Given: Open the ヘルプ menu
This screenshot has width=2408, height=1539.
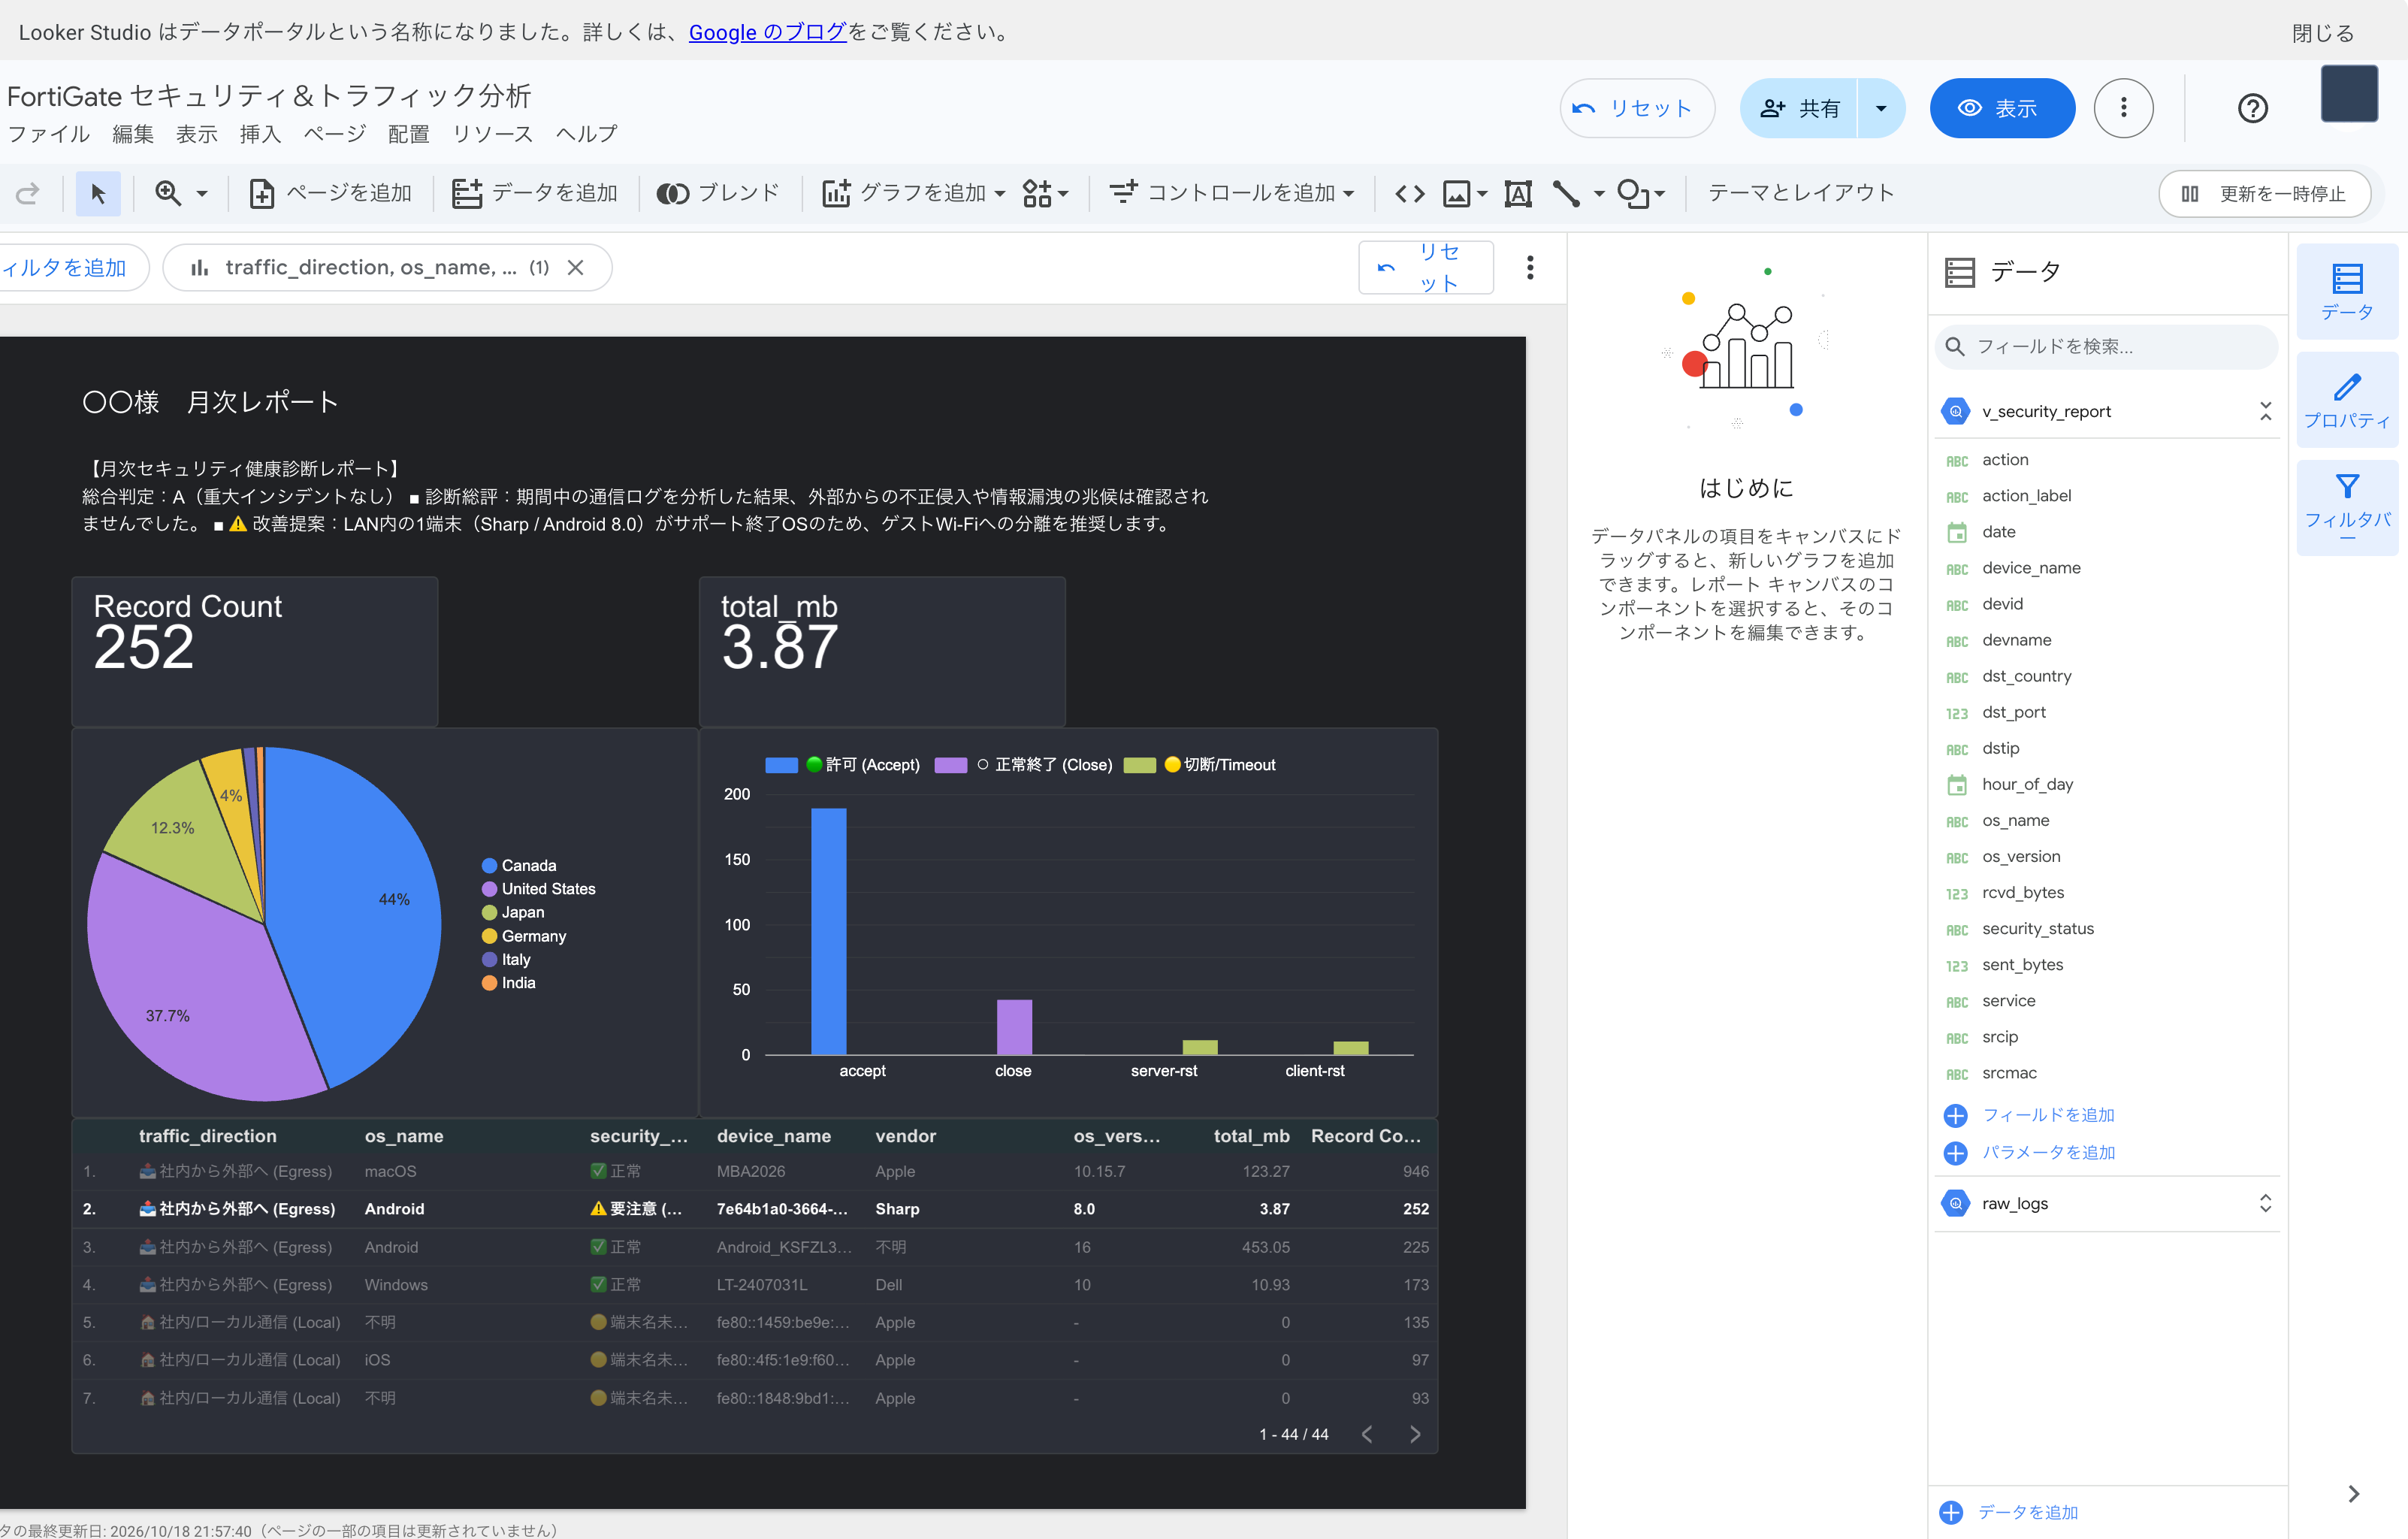Looking at the screenshot, I should pos(586,134).
